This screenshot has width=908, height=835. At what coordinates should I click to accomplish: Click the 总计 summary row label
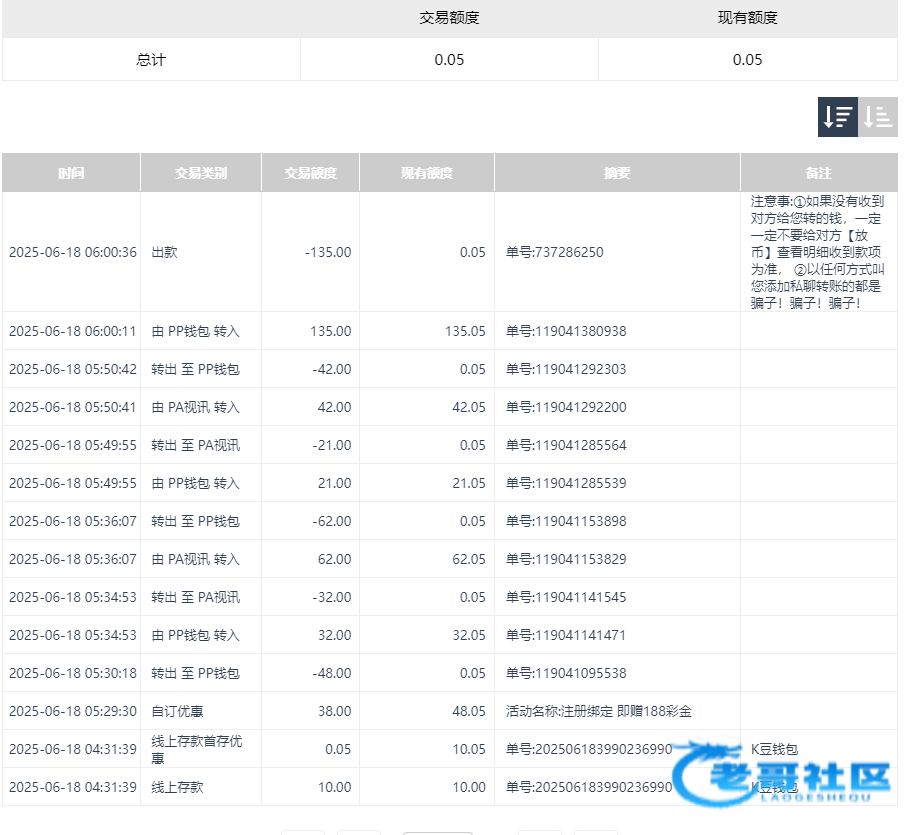[x=151, y=60]
